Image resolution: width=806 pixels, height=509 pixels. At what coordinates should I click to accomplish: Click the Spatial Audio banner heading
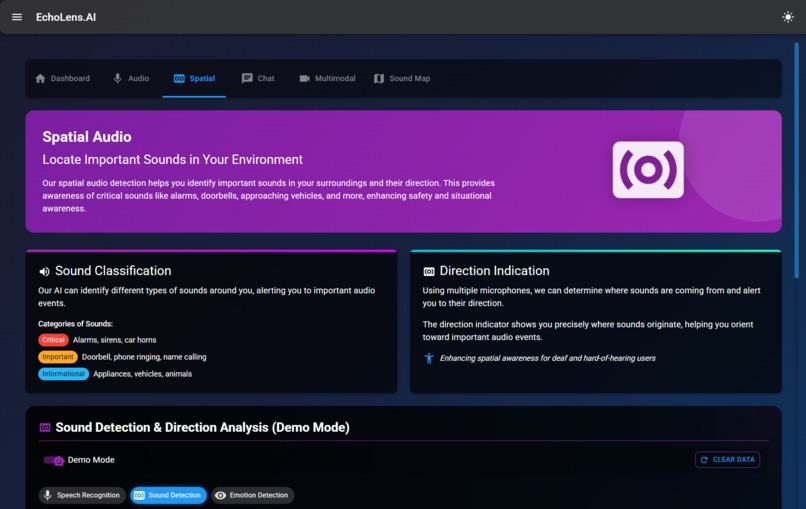coord(87,137)
